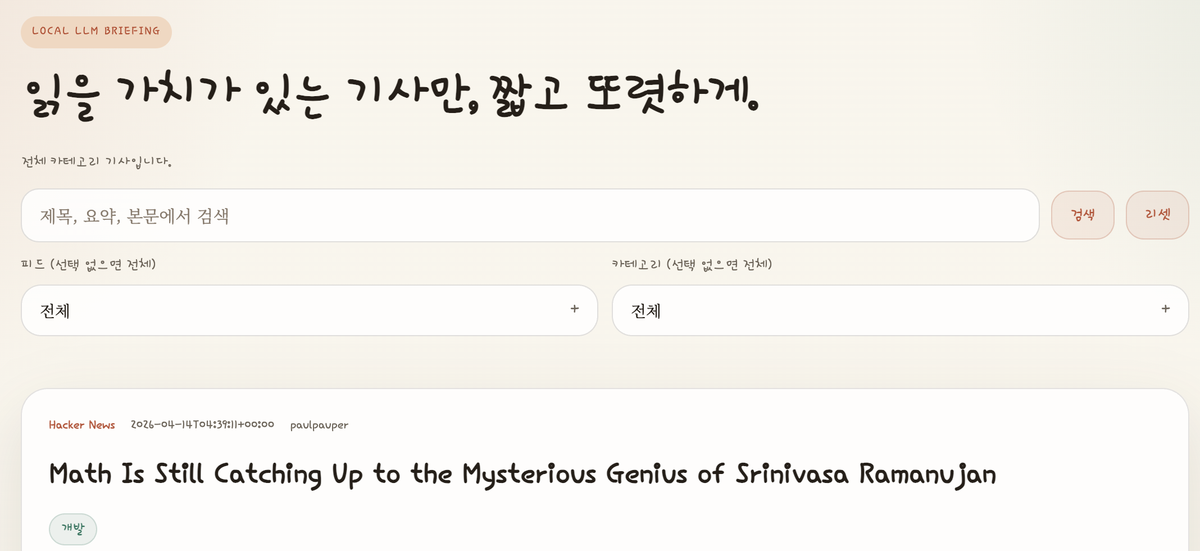Open the 카테고리 dropdown showing 전체
This screenshot has height=551, width=1200.
(900, 310)
